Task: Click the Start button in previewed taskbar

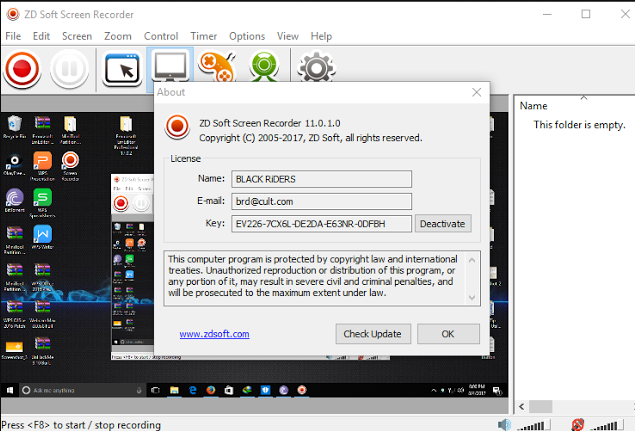Action: tap(10, 390)
